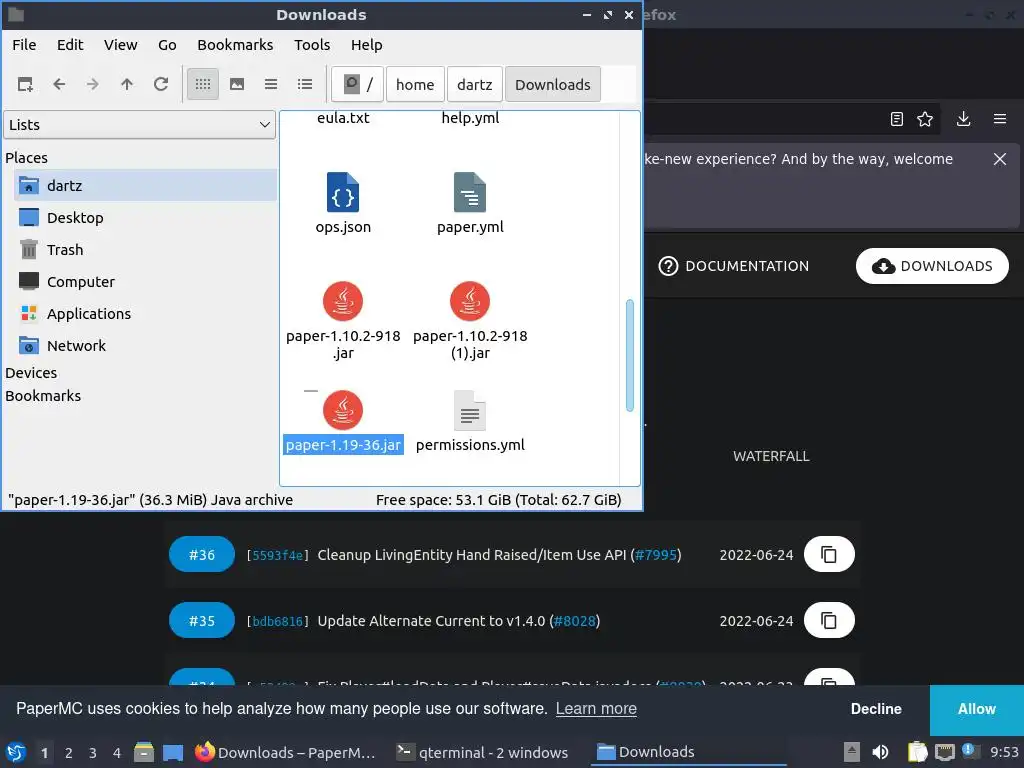Image resolution: width=1024 pixels, height=768 pixels.
Task: Switch to virtual desktop 2
Action: 69,753
